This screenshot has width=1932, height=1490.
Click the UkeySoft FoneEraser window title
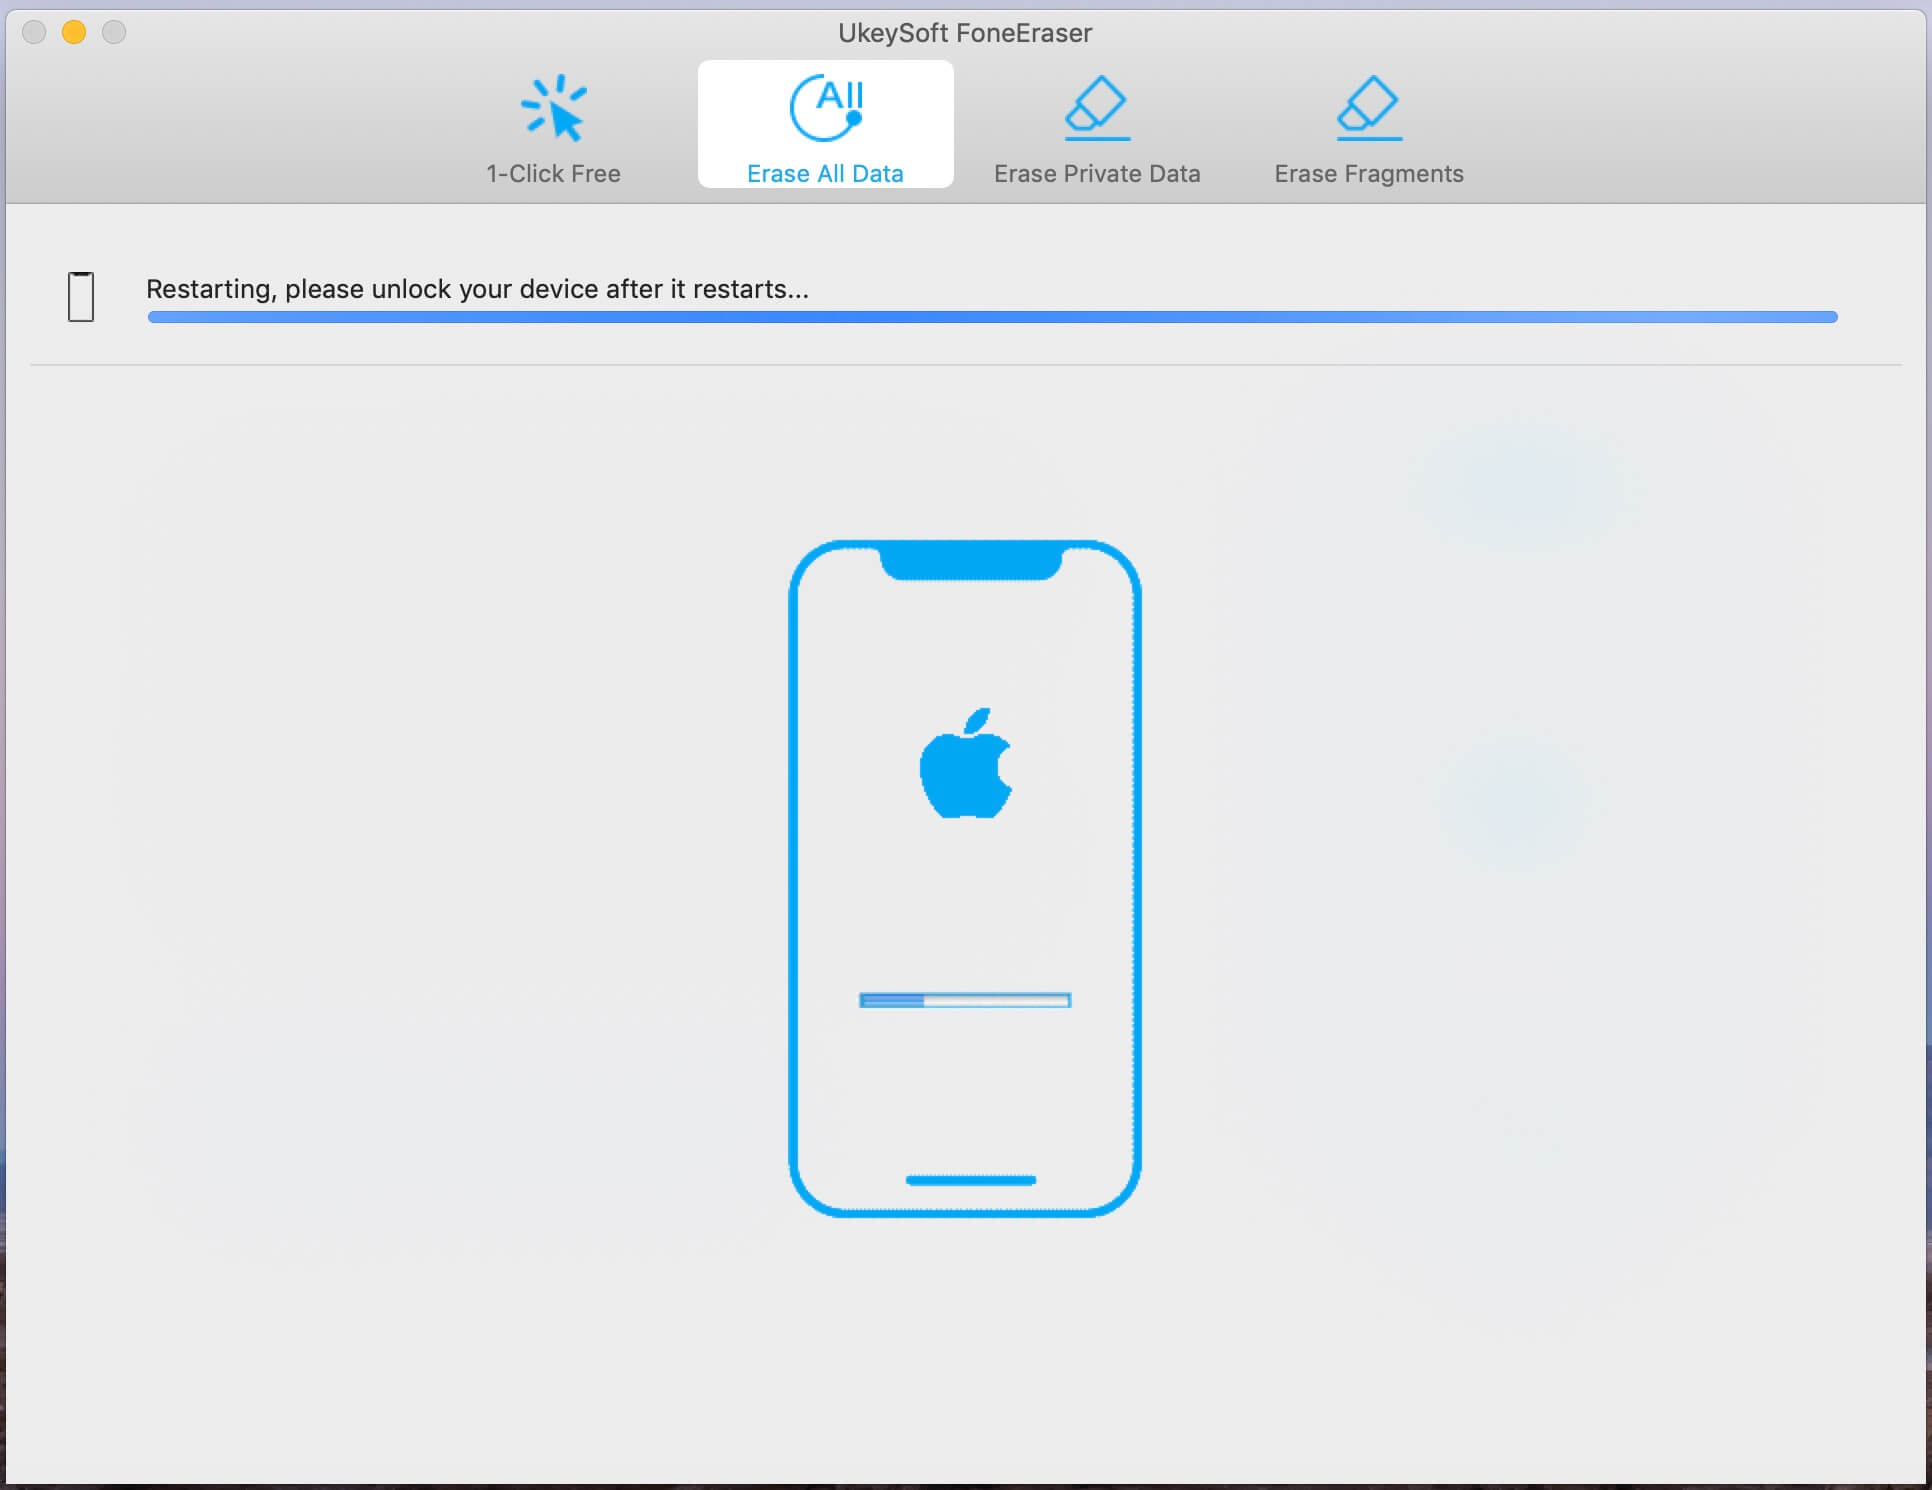coord(965,33)
